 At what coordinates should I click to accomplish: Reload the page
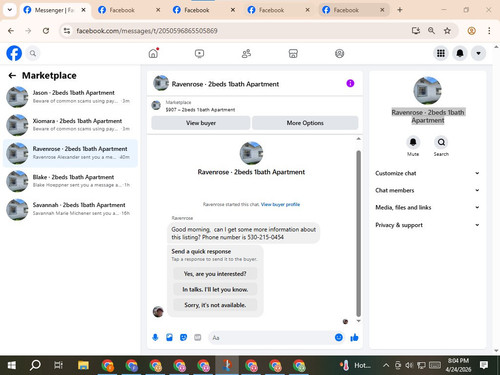[x=46, y=31]
